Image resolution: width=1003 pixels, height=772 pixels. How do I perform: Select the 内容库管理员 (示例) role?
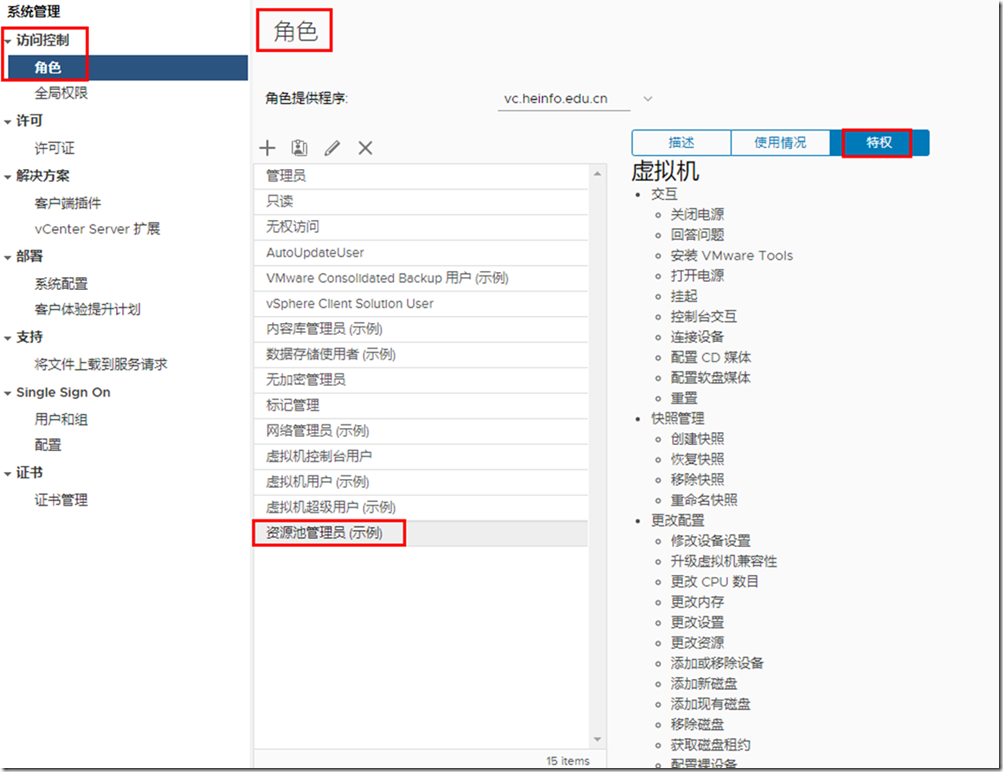[421, 329]
